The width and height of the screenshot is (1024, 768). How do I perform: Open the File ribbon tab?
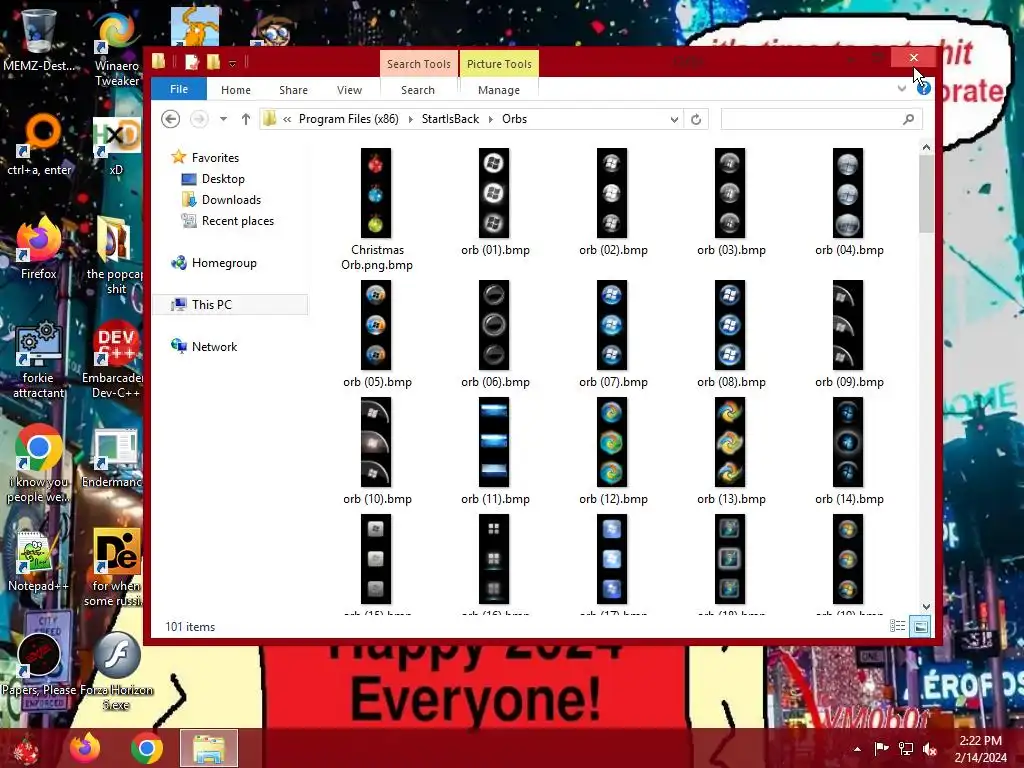179,89
